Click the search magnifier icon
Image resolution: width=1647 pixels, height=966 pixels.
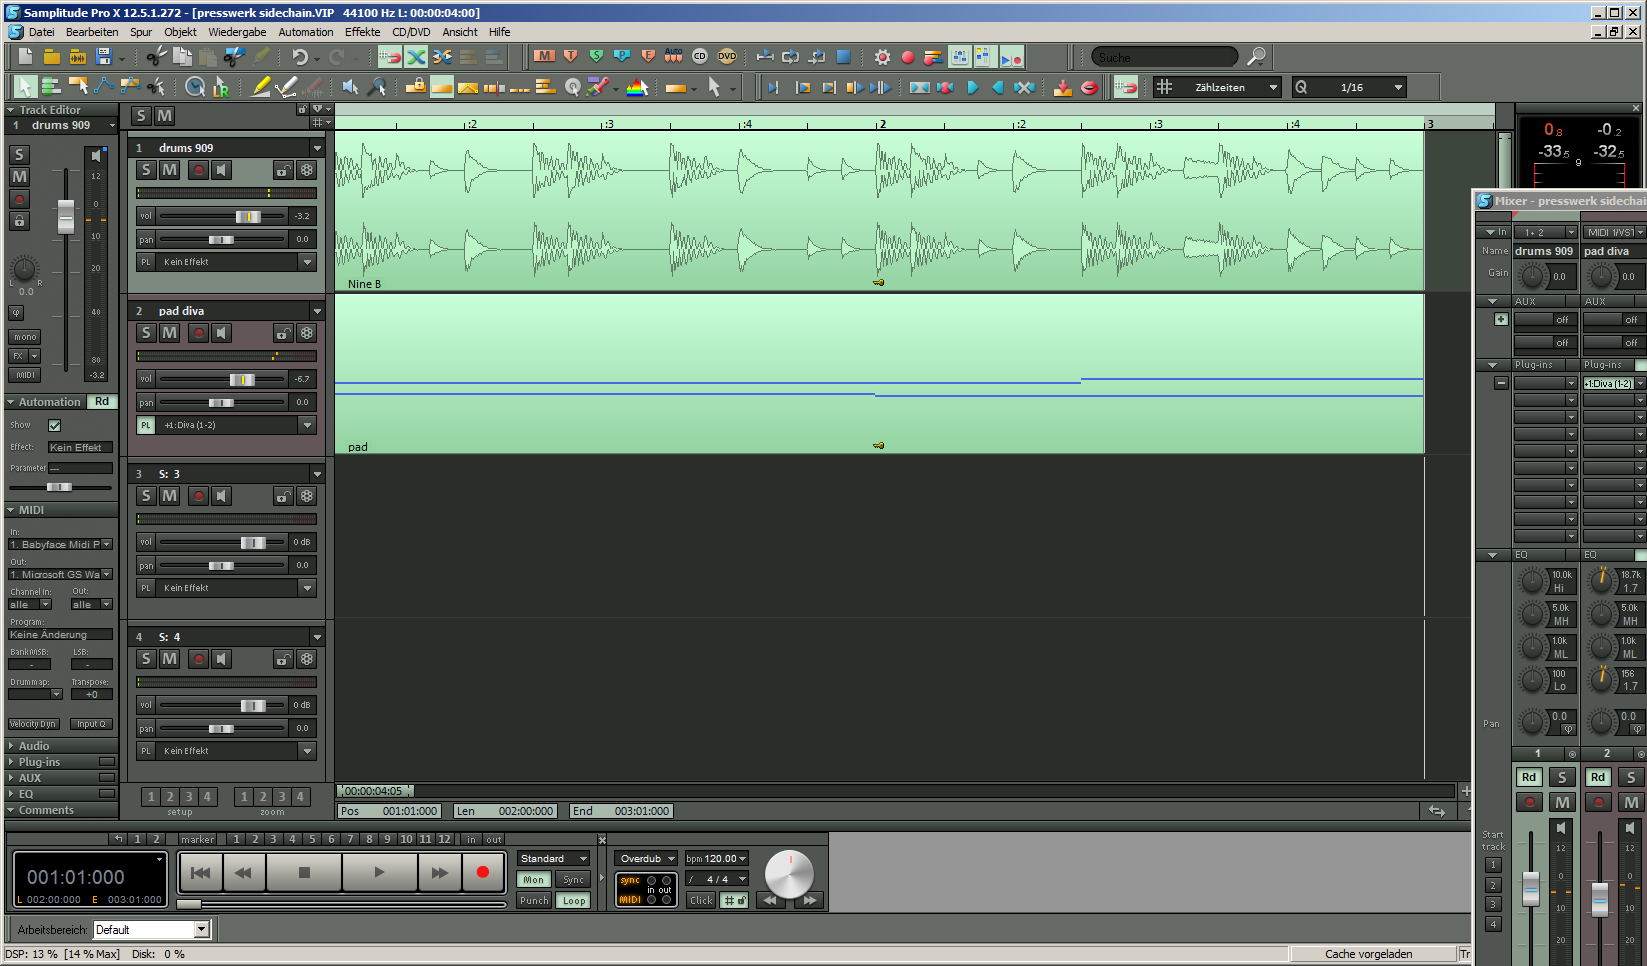pos(1256,57)
